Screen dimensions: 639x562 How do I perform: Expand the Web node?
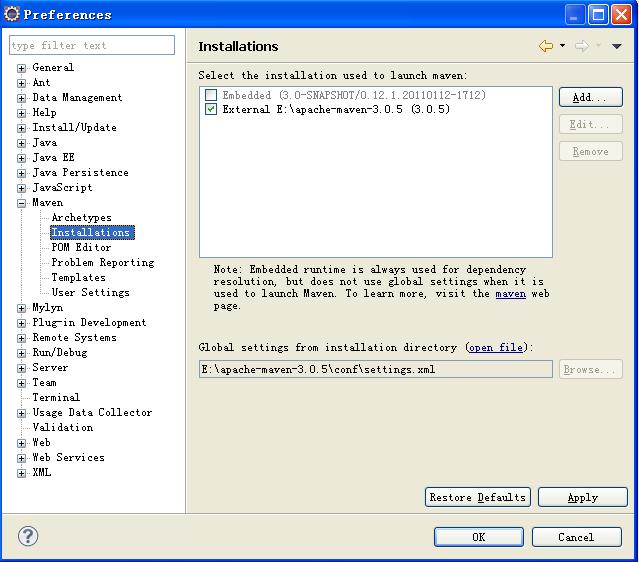point(22,443)
